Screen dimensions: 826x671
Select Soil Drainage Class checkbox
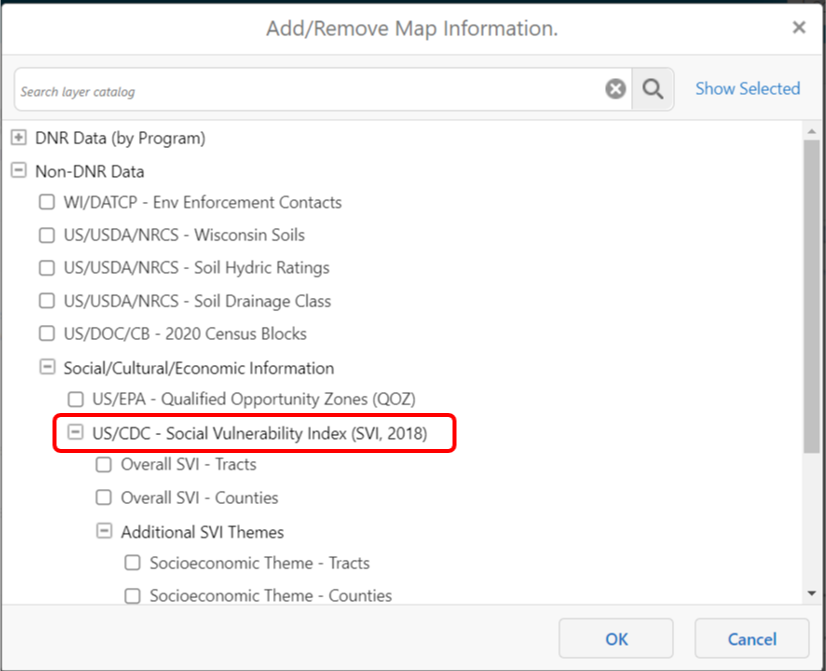coord(47,300)
